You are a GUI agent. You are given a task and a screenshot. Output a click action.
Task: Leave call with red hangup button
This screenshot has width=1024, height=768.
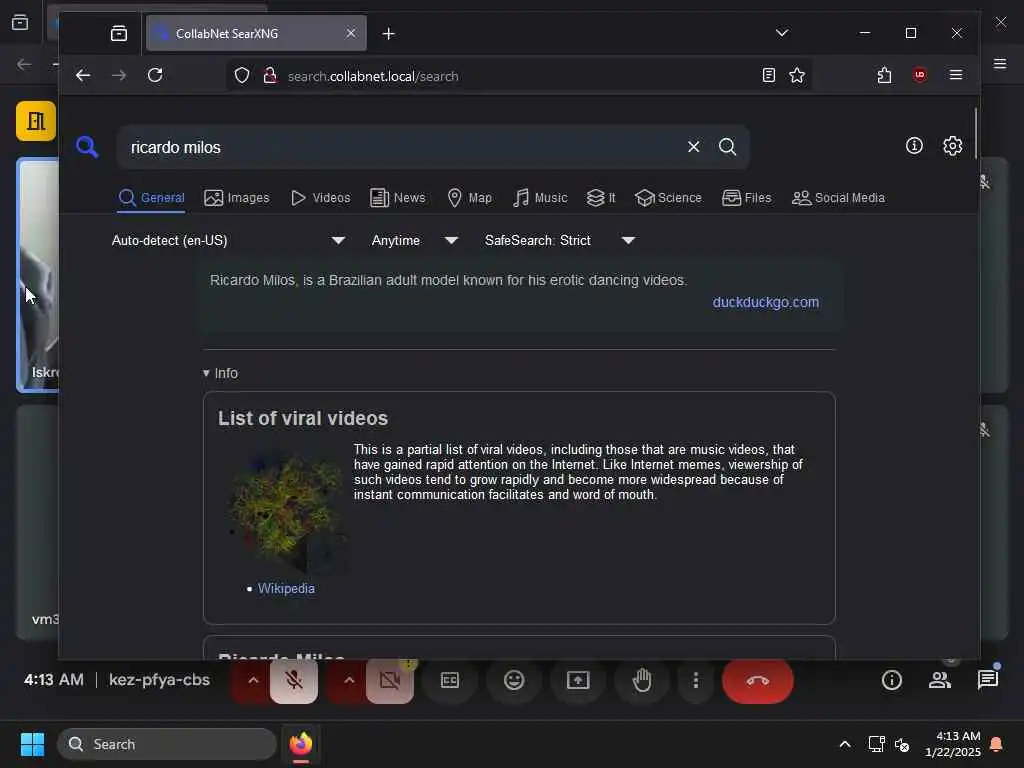coord(758,680)
